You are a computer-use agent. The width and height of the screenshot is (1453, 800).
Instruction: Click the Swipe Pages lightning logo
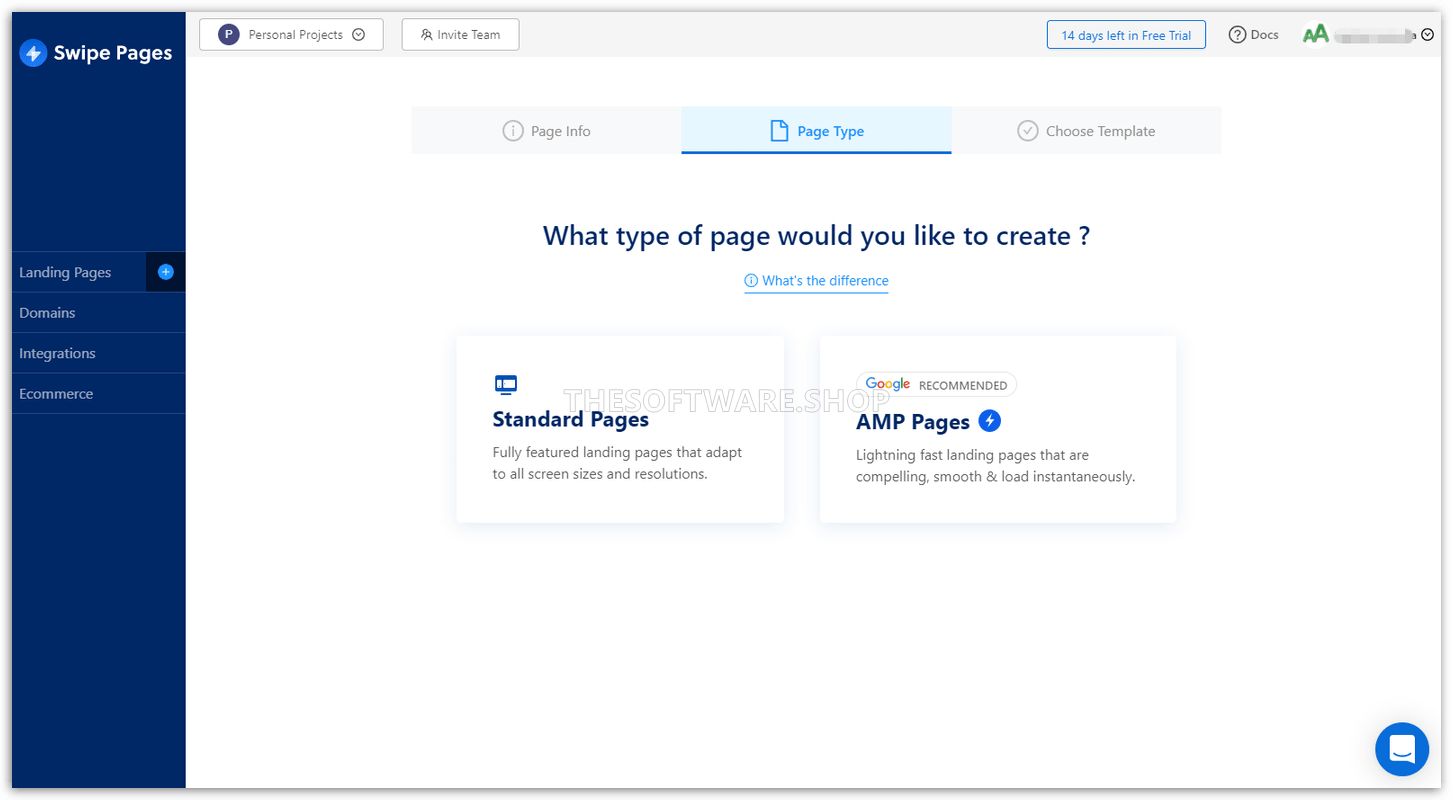point(33,53)
